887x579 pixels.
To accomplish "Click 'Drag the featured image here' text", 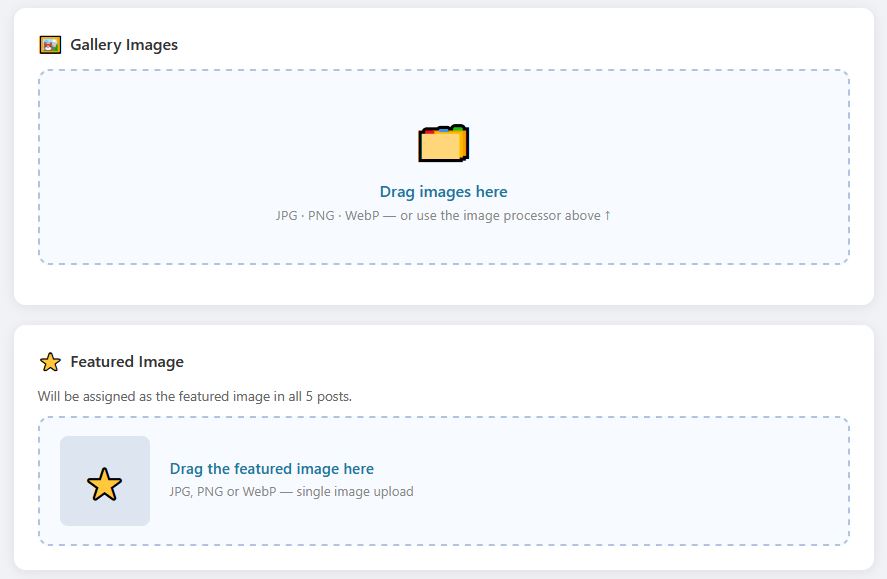I will tap(271, 469).
